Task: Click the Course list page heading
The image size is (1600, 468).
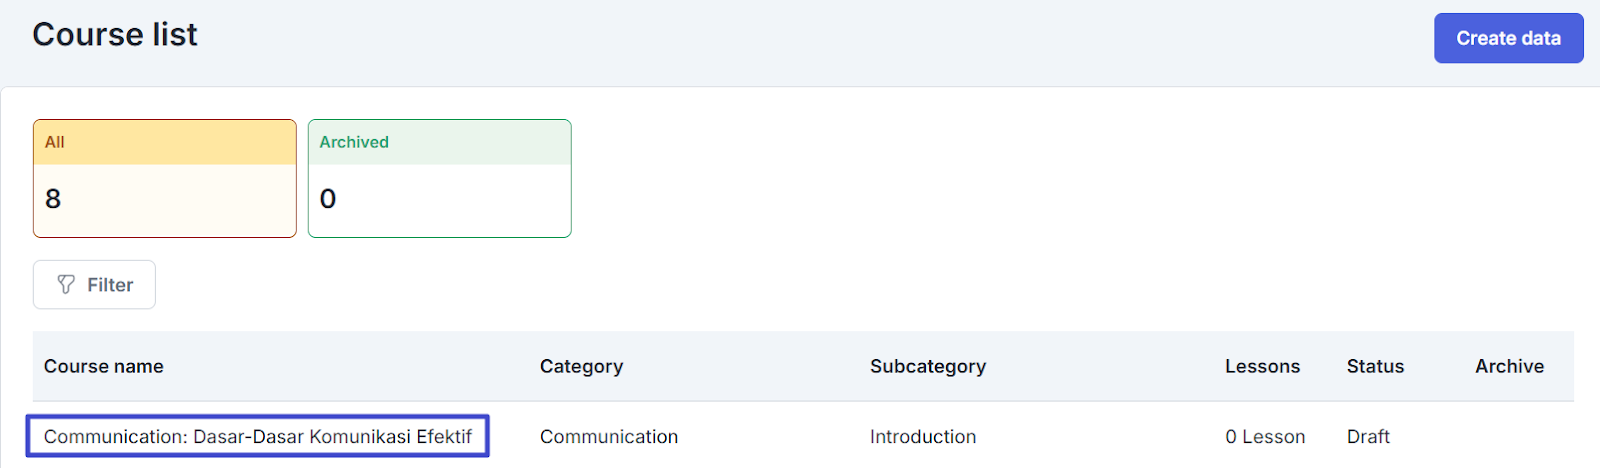Action: click(x=115, y=35)
